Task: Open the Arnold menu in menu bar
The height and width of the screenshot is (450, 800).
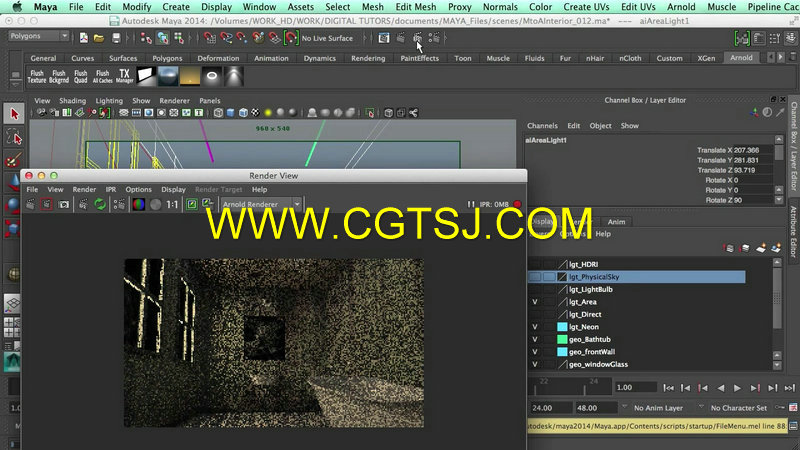Action: [681, 7]
